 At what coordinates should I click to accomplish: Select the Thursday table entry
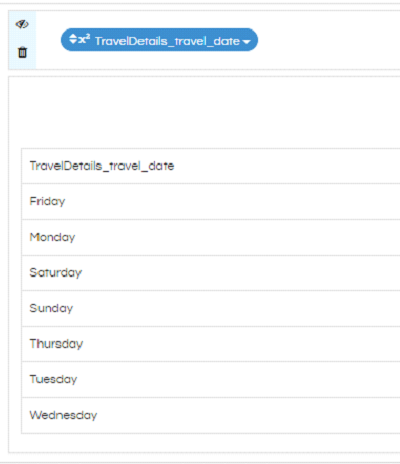[211, 344]
